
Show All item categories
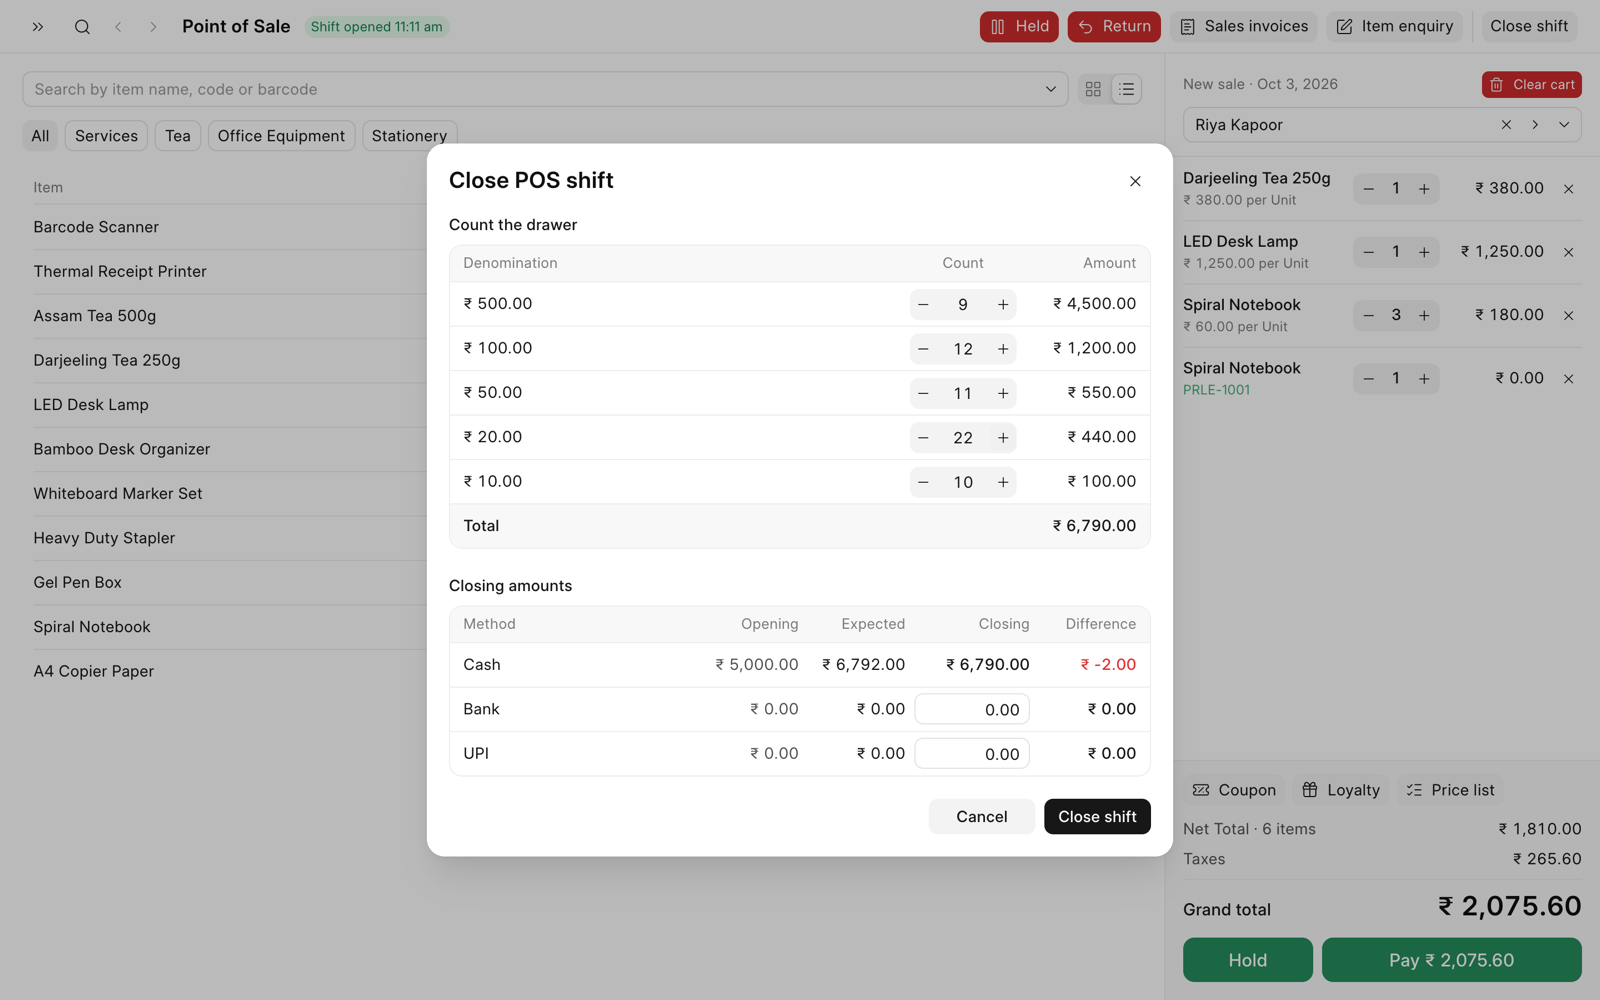[40, 136]
